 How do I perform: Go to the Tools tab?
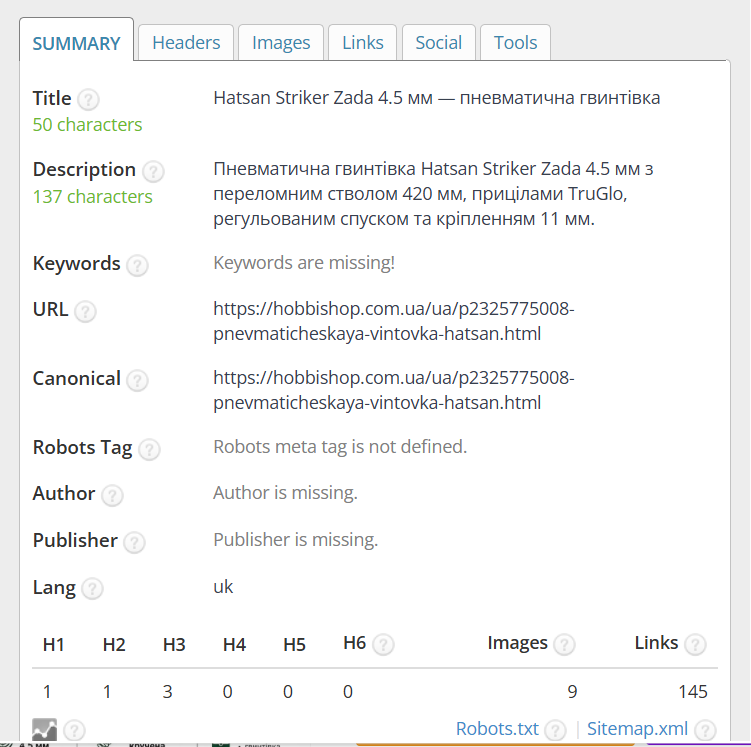[x=515, y=43]
